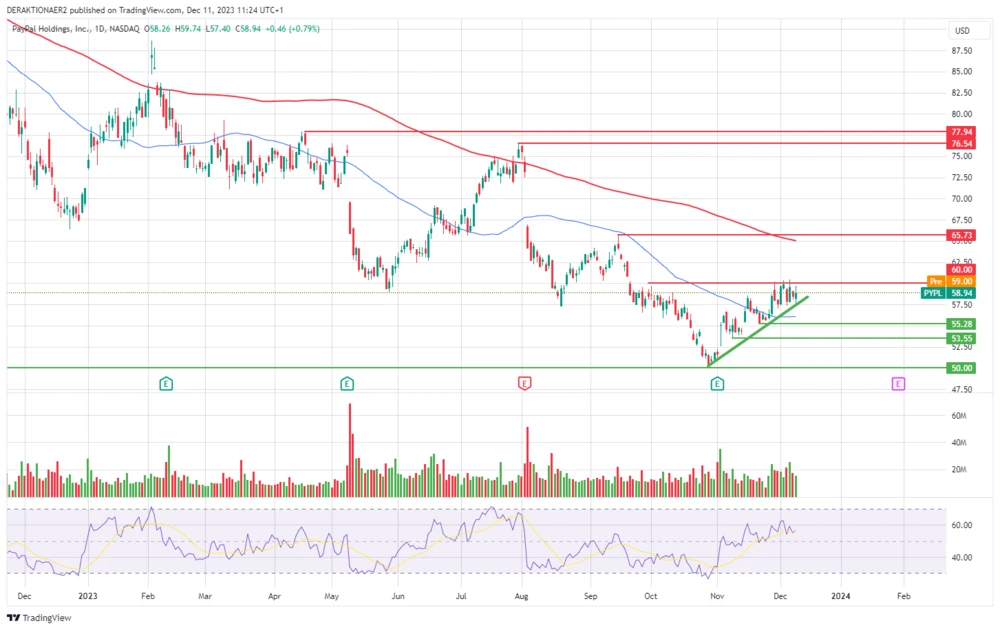This screenshot has width=1000, height=630.
Task: Click the red 65.73 price level label
Action: click(x=961, y=235)
